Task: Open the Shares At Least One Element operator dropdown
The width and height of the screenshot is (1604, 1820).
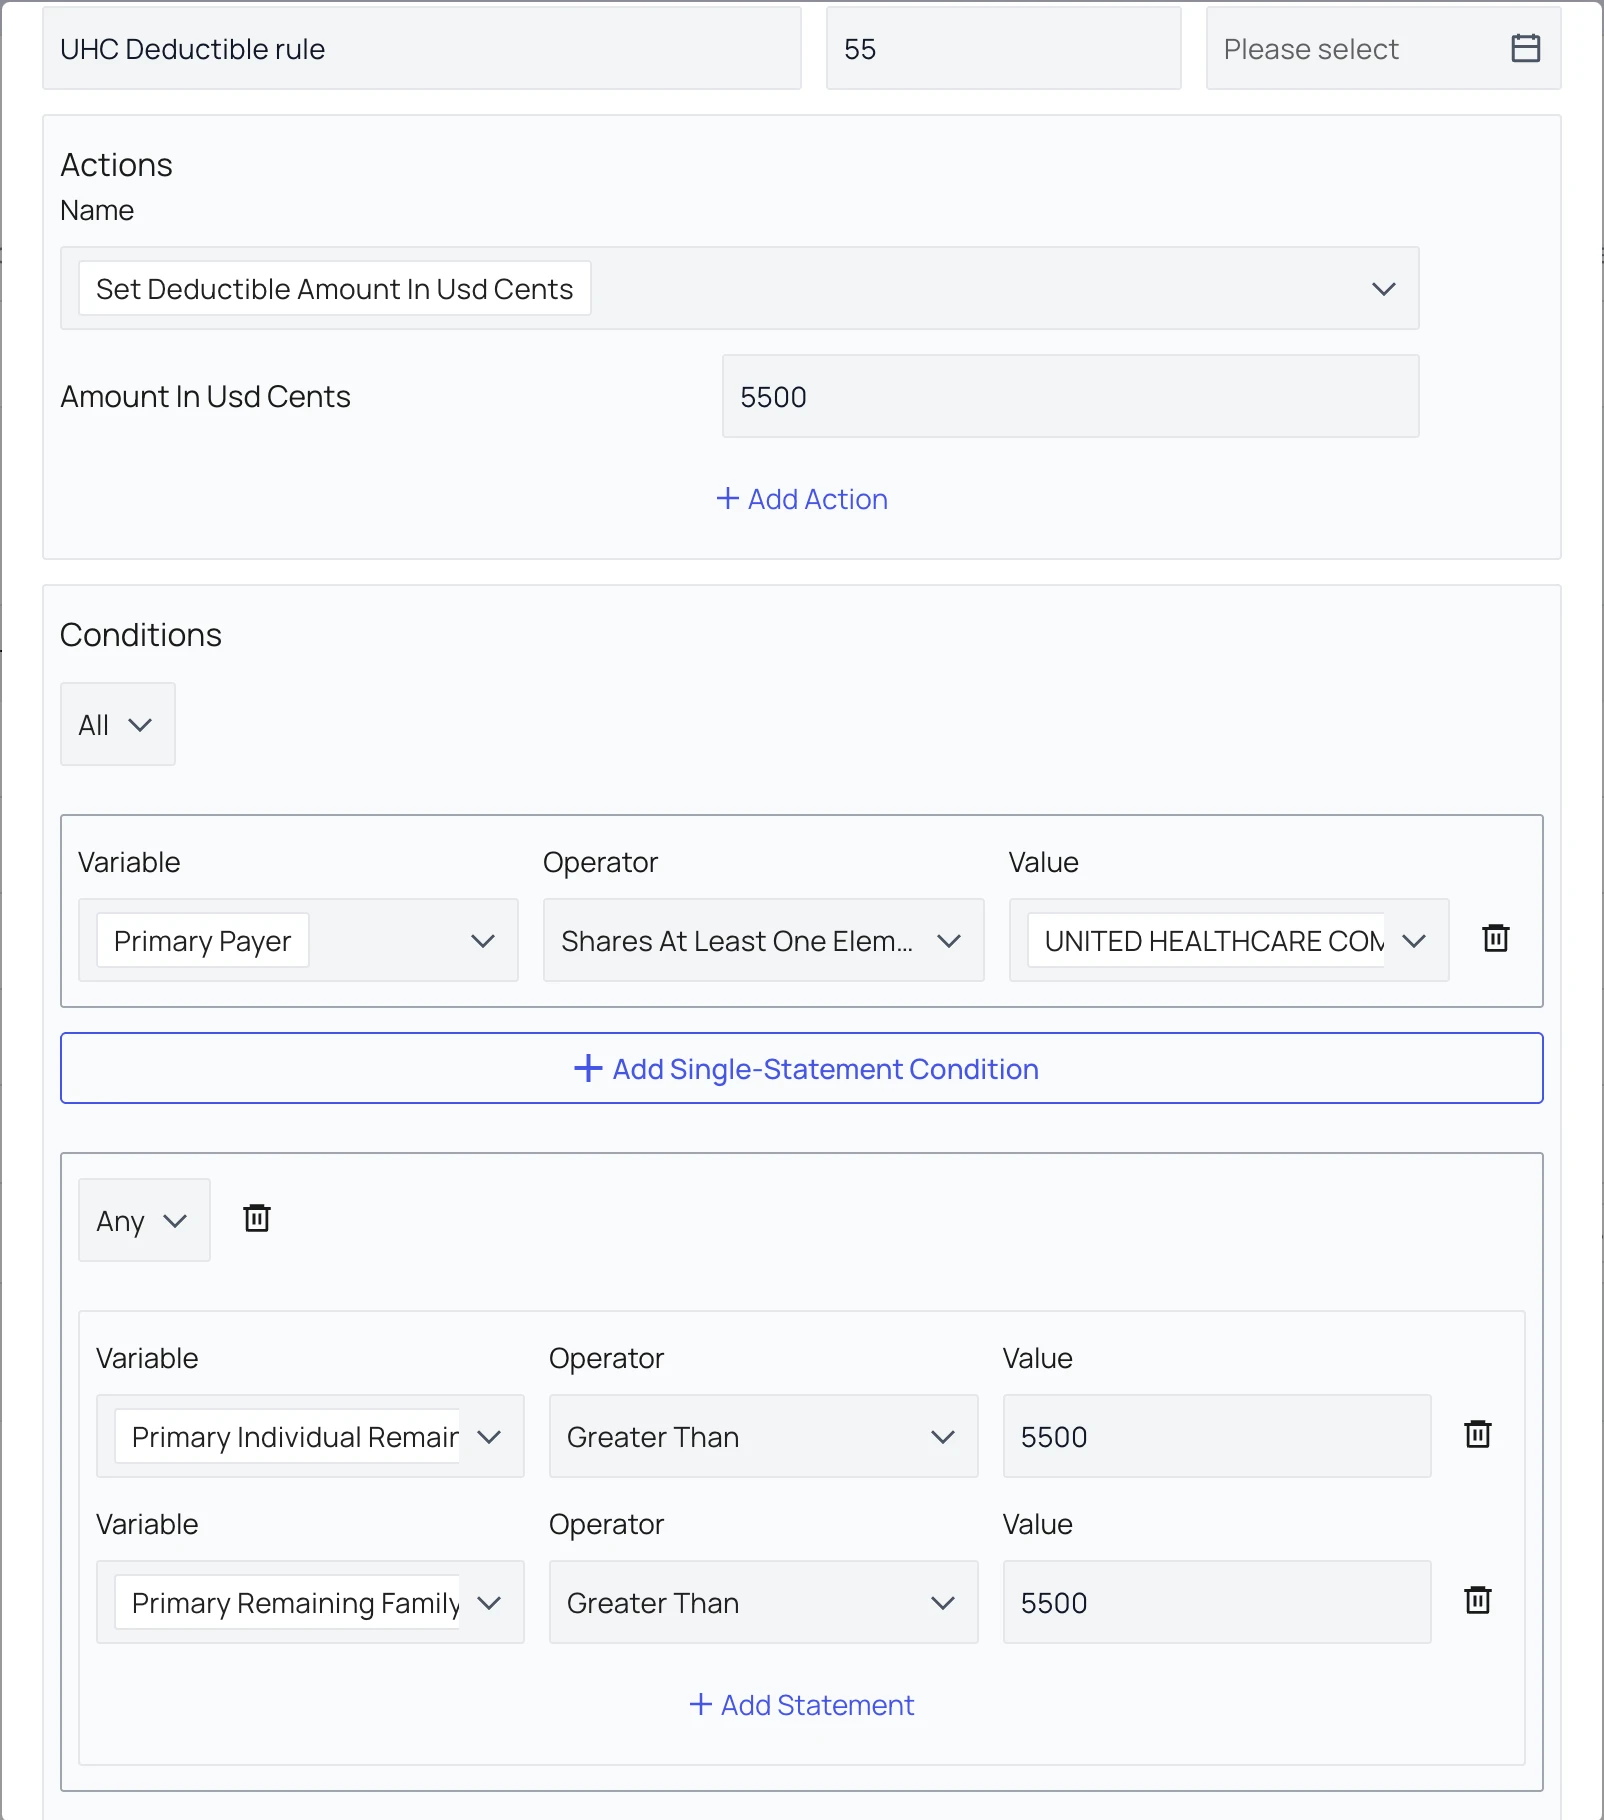Action: pos(763,940)
